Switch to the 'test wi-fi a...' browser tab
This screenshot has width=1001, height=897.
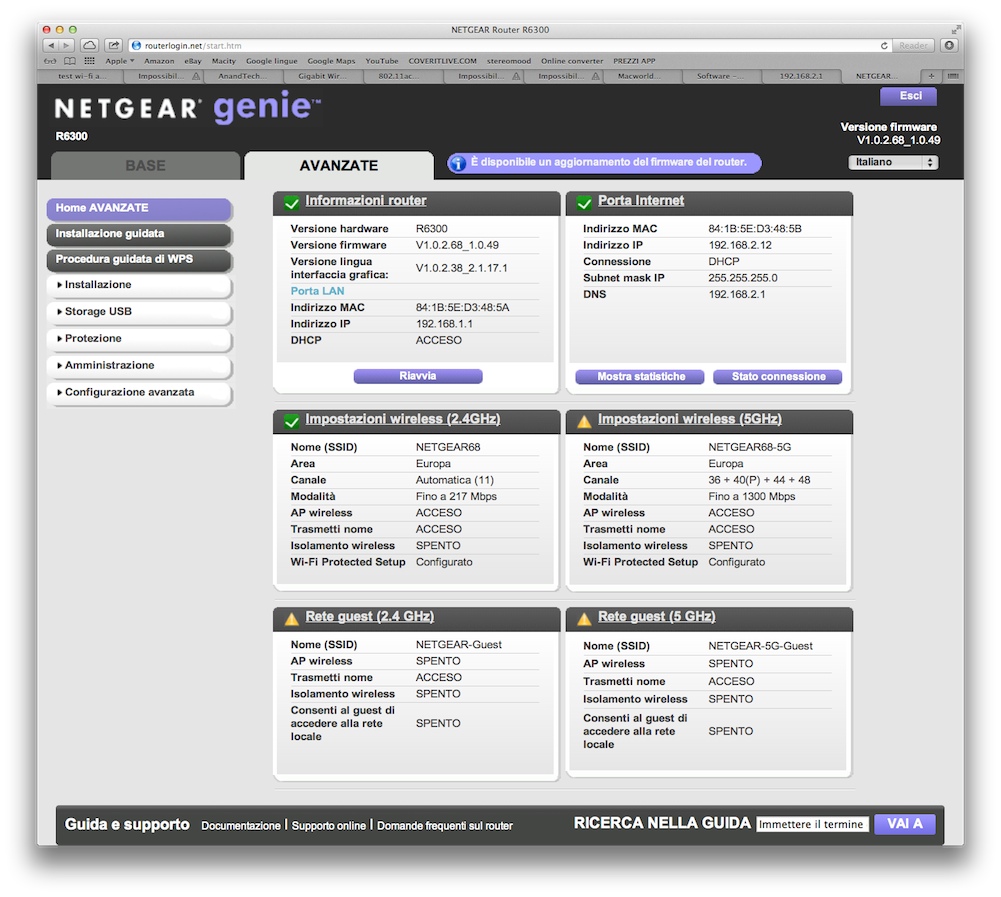click(x=82, y=76)
